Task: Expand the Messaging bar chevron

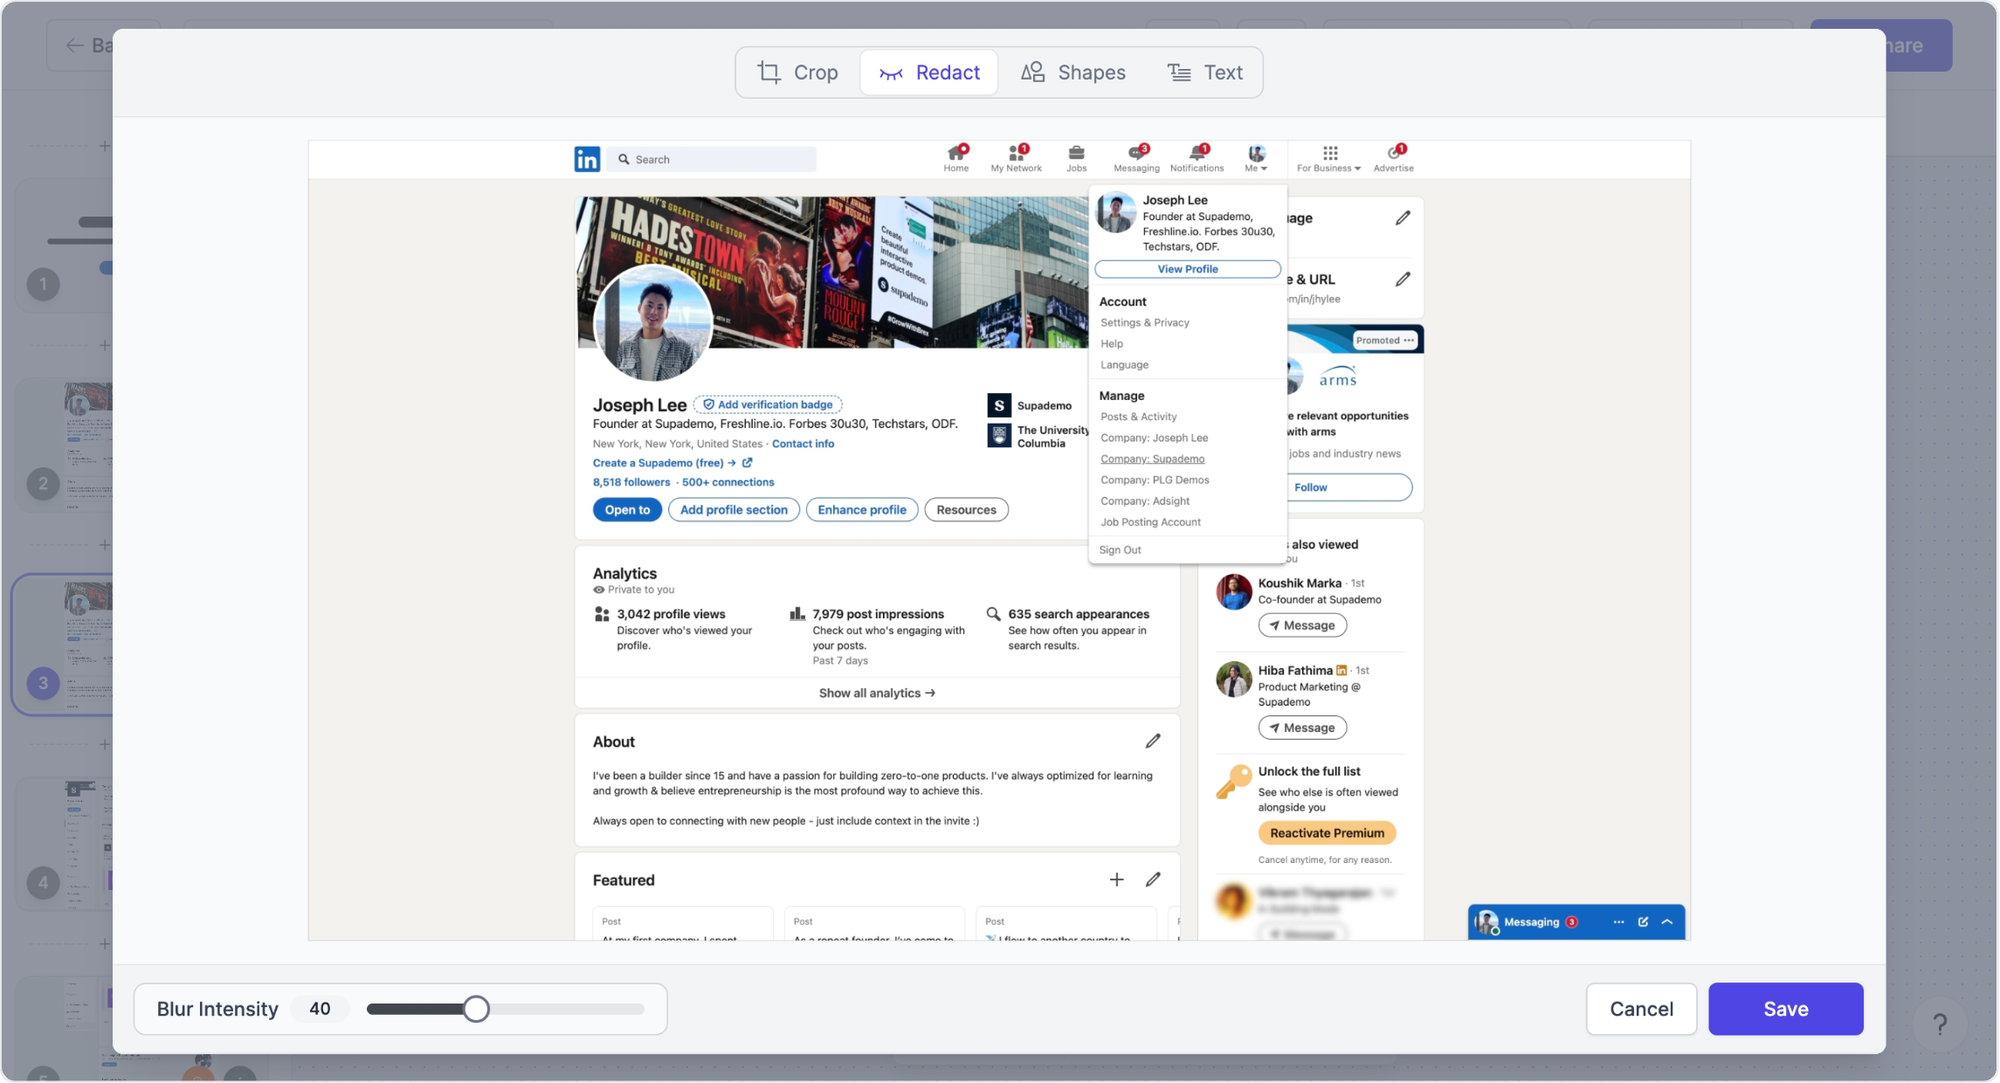Action: click(x=1667, y=922)
